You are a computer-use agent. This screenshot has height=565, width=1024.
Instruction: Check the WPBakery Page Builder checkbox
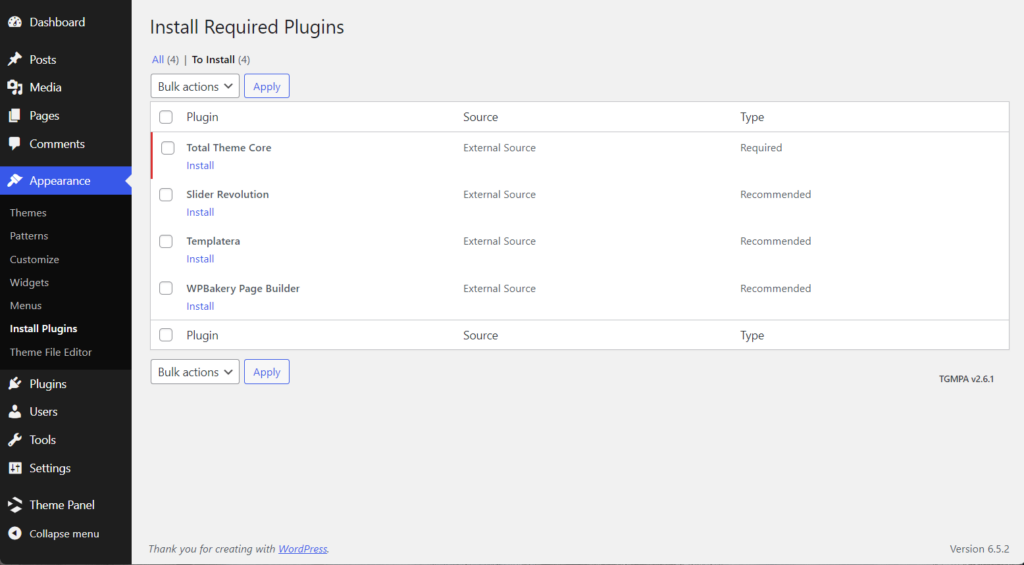[166, 288]
